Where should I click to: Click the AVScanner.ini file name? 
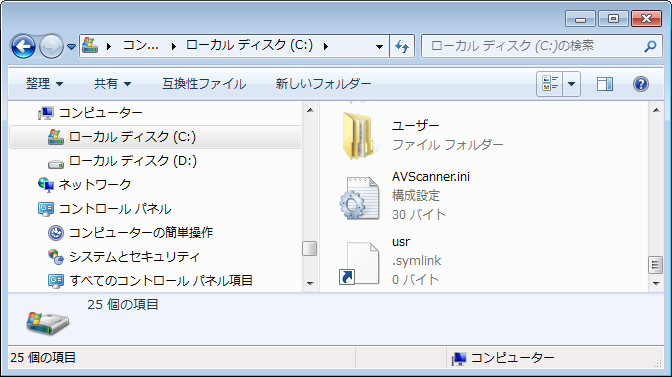coord(431,177)
